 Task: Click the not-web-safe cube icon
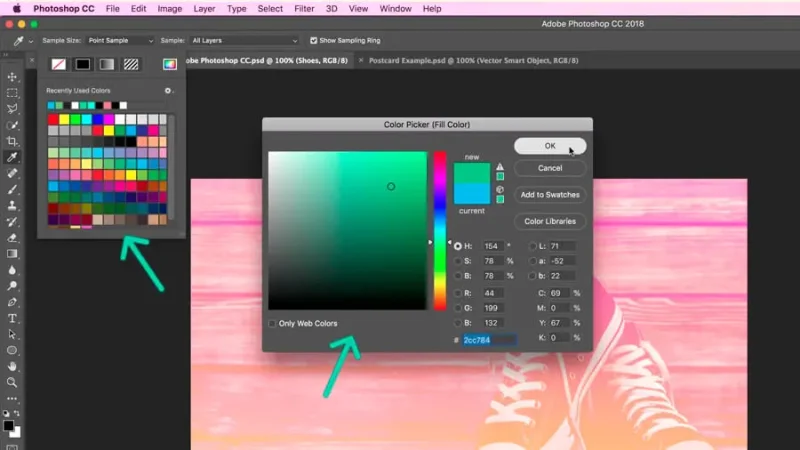tap(500, 190)
